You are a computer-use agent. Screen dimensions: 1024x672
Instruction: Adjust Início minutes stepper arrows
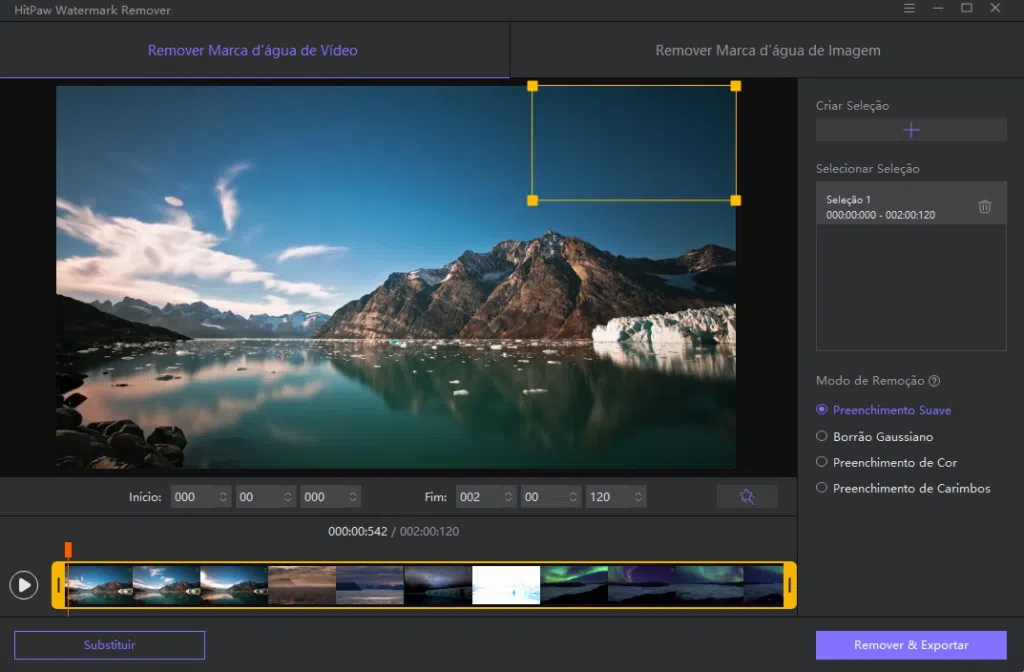tap(287, 497)
